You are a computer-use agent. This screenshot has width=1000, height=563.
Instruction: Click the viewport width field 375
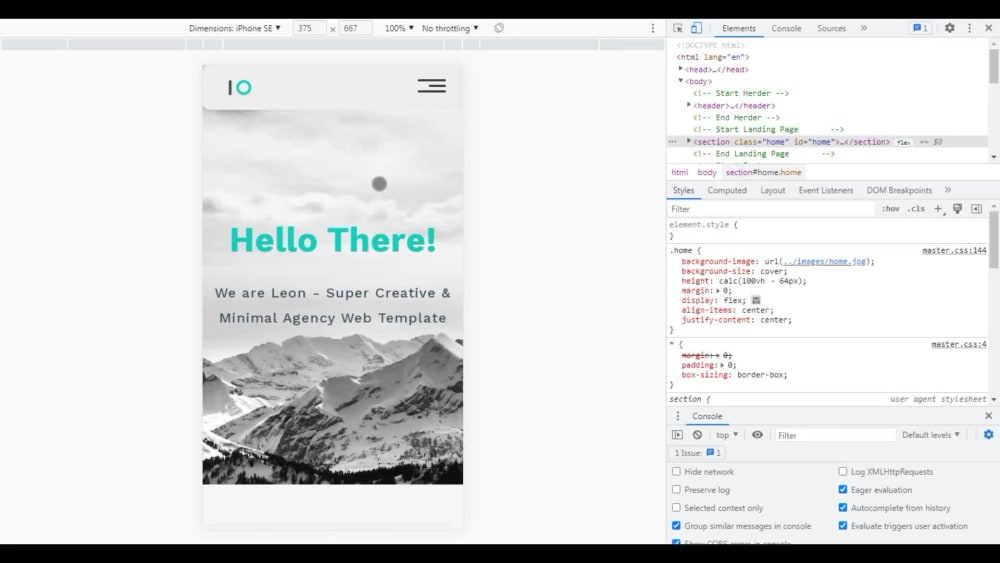coord(309,28)
